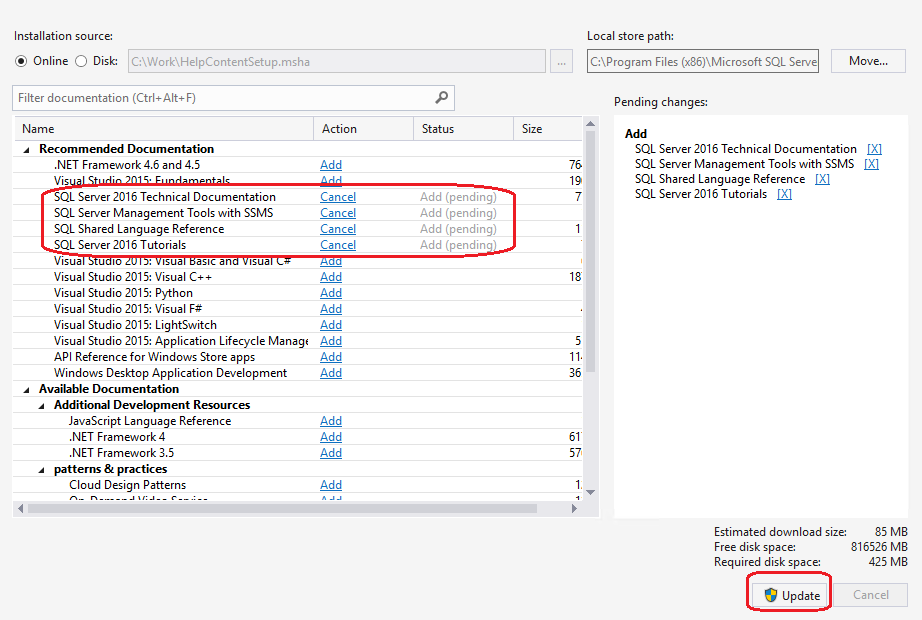Cancel the pending SQL Server 2016 Technical Documentation add
922x620 pixels.
337,196
